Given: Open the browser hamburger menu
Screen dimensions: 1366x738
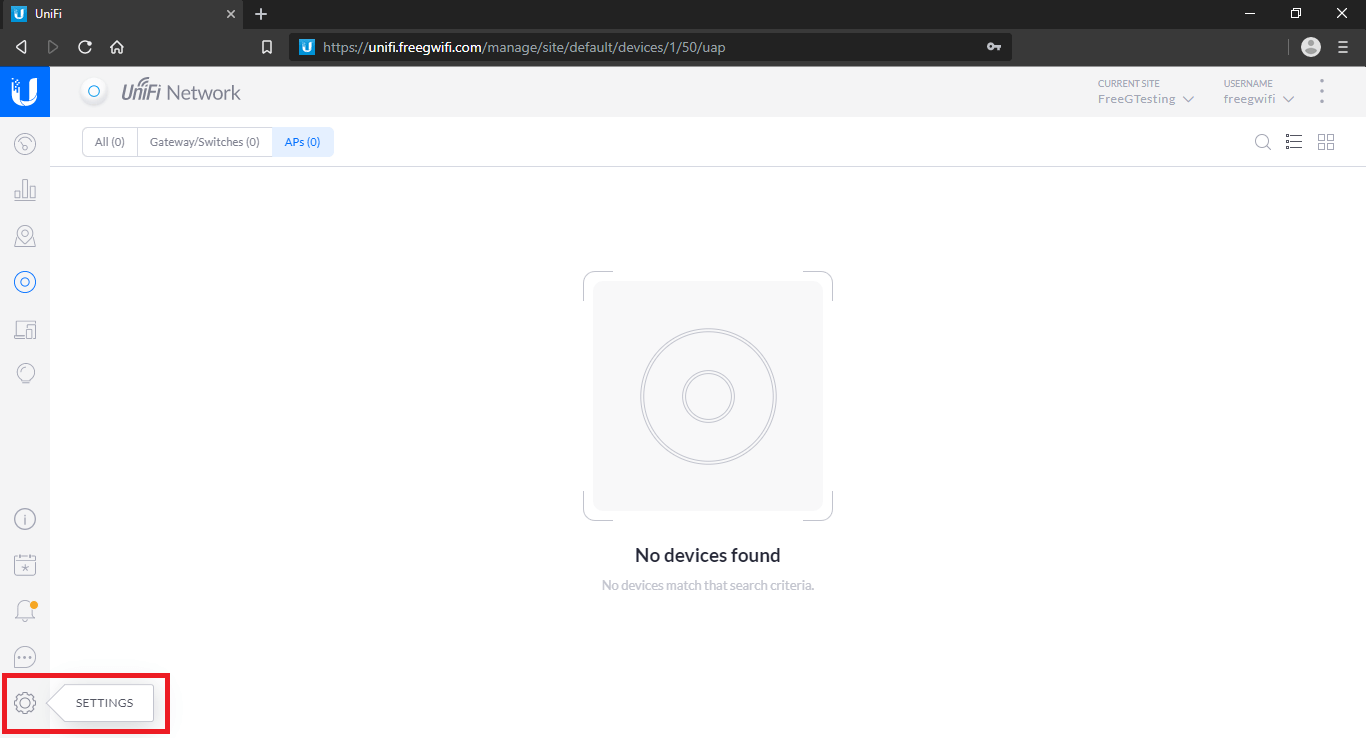Looking at the screenshot, I should coord(1343,47).
